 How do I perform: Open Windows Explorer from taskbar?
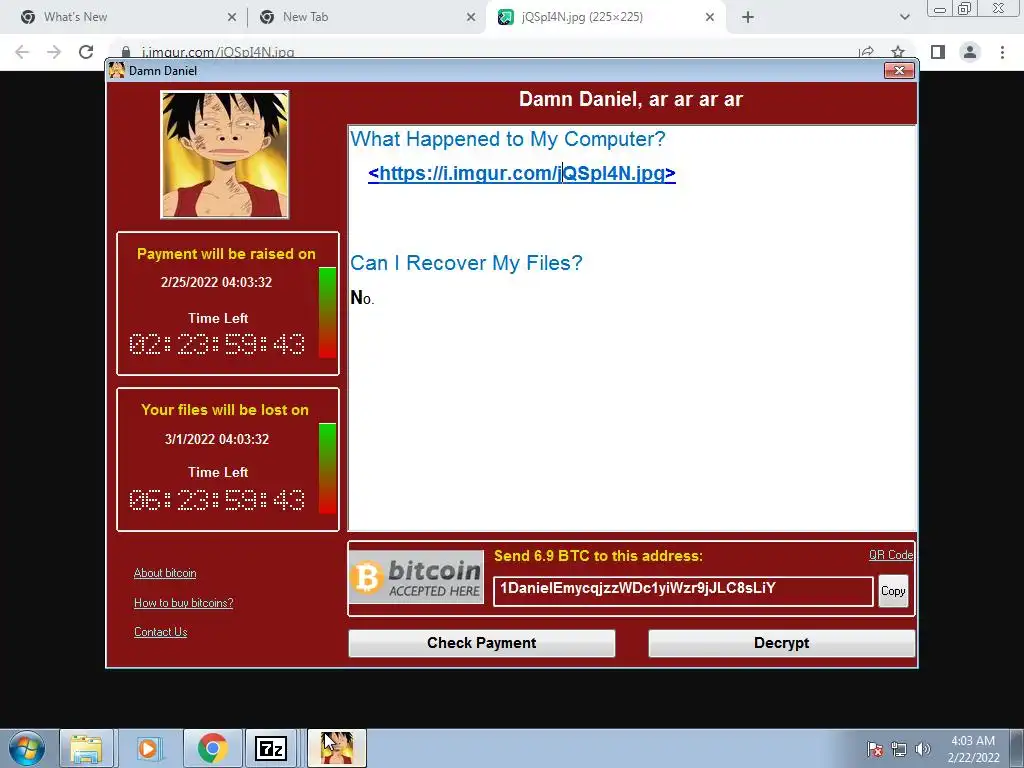87,748
